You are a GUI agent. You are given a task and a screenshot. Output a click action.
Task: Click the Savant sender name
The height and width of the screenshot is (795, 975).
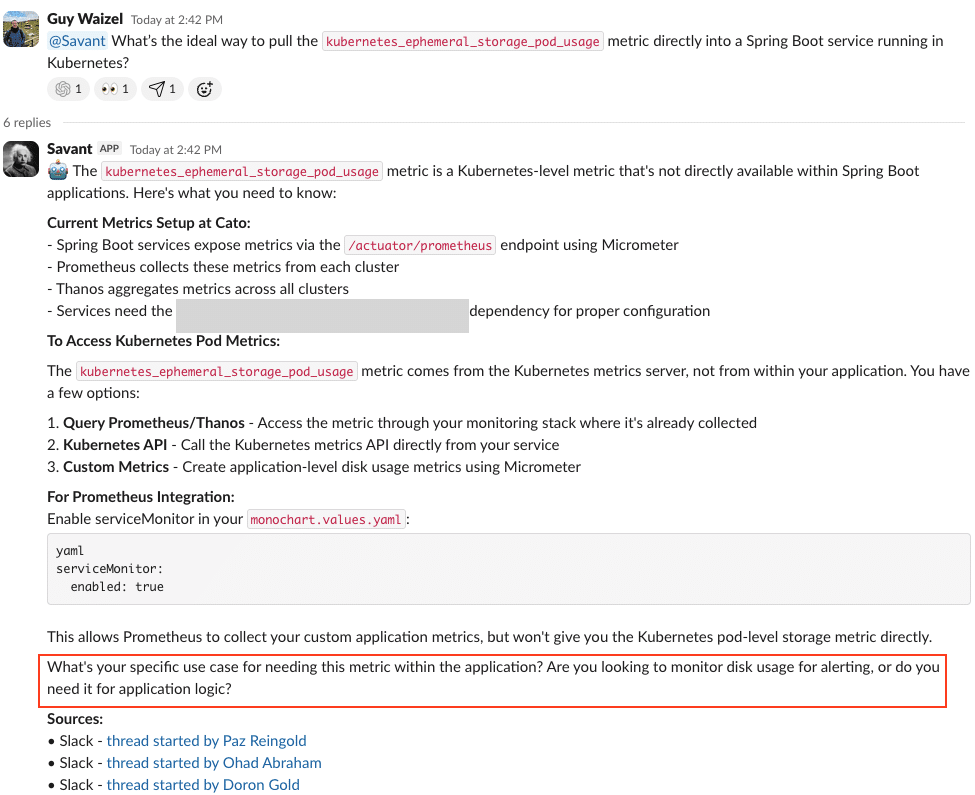point(70,149)
